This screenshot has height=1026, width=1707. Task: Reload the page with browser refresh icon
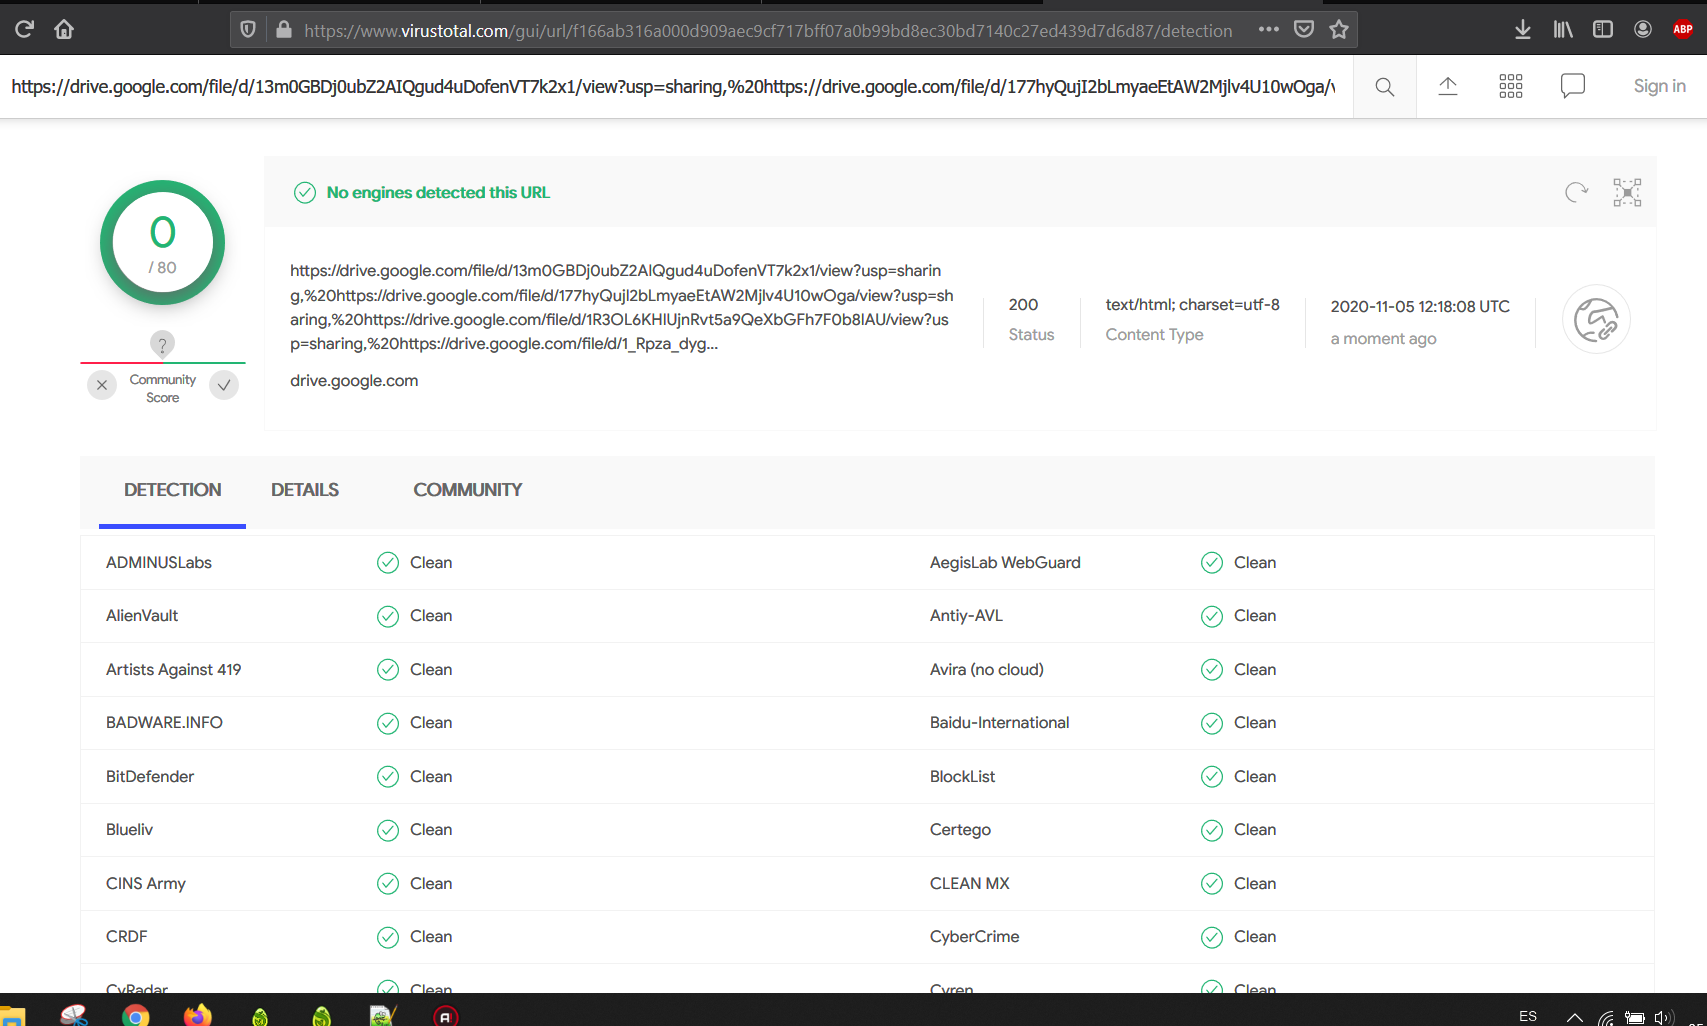click(24, 29)
